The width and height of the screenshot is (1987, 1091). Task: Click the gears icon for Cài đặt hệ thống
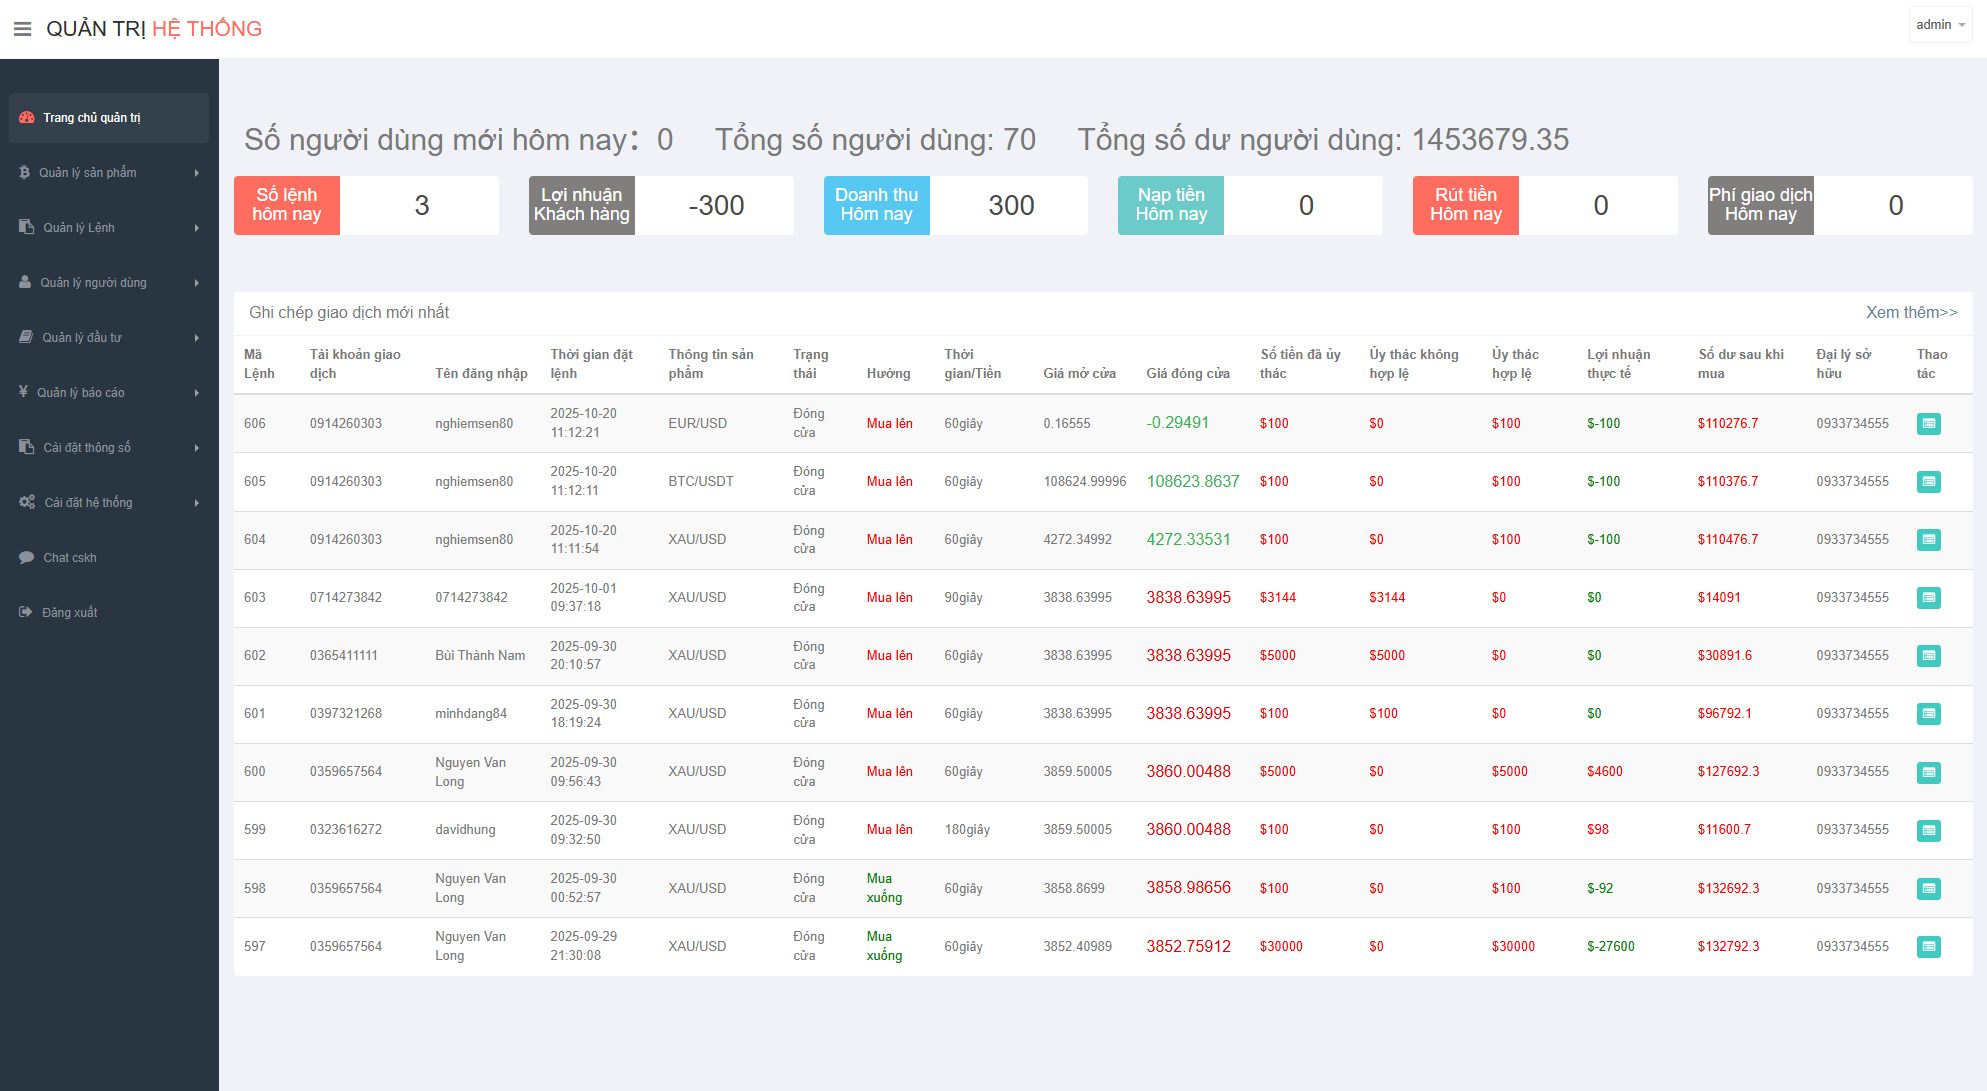pyautogui.click(x=27, y=502)
